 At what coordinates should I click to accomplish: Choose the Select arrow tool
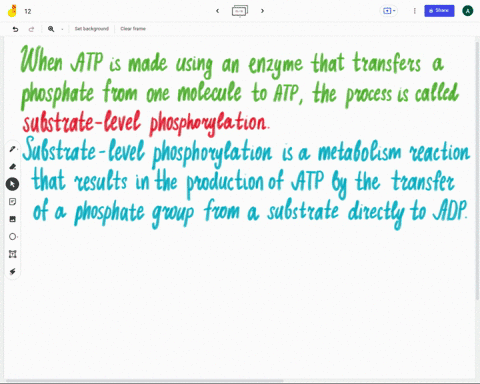[12, 184]
